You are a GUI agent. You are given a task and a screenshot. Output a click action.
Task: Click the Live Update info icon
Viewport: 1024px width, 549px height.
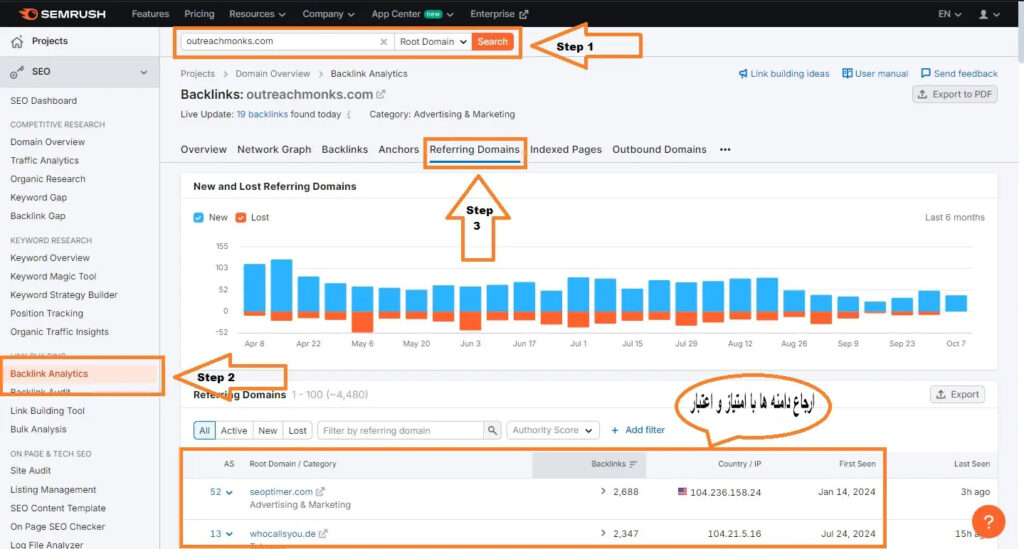tap(349, 115)
